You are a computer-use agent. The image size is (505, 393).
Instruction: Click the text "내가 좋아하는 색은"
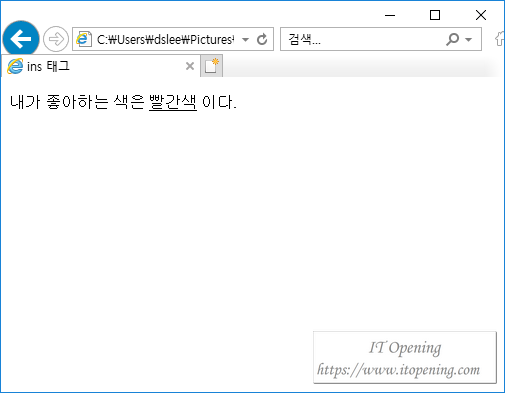coord(77,102)
